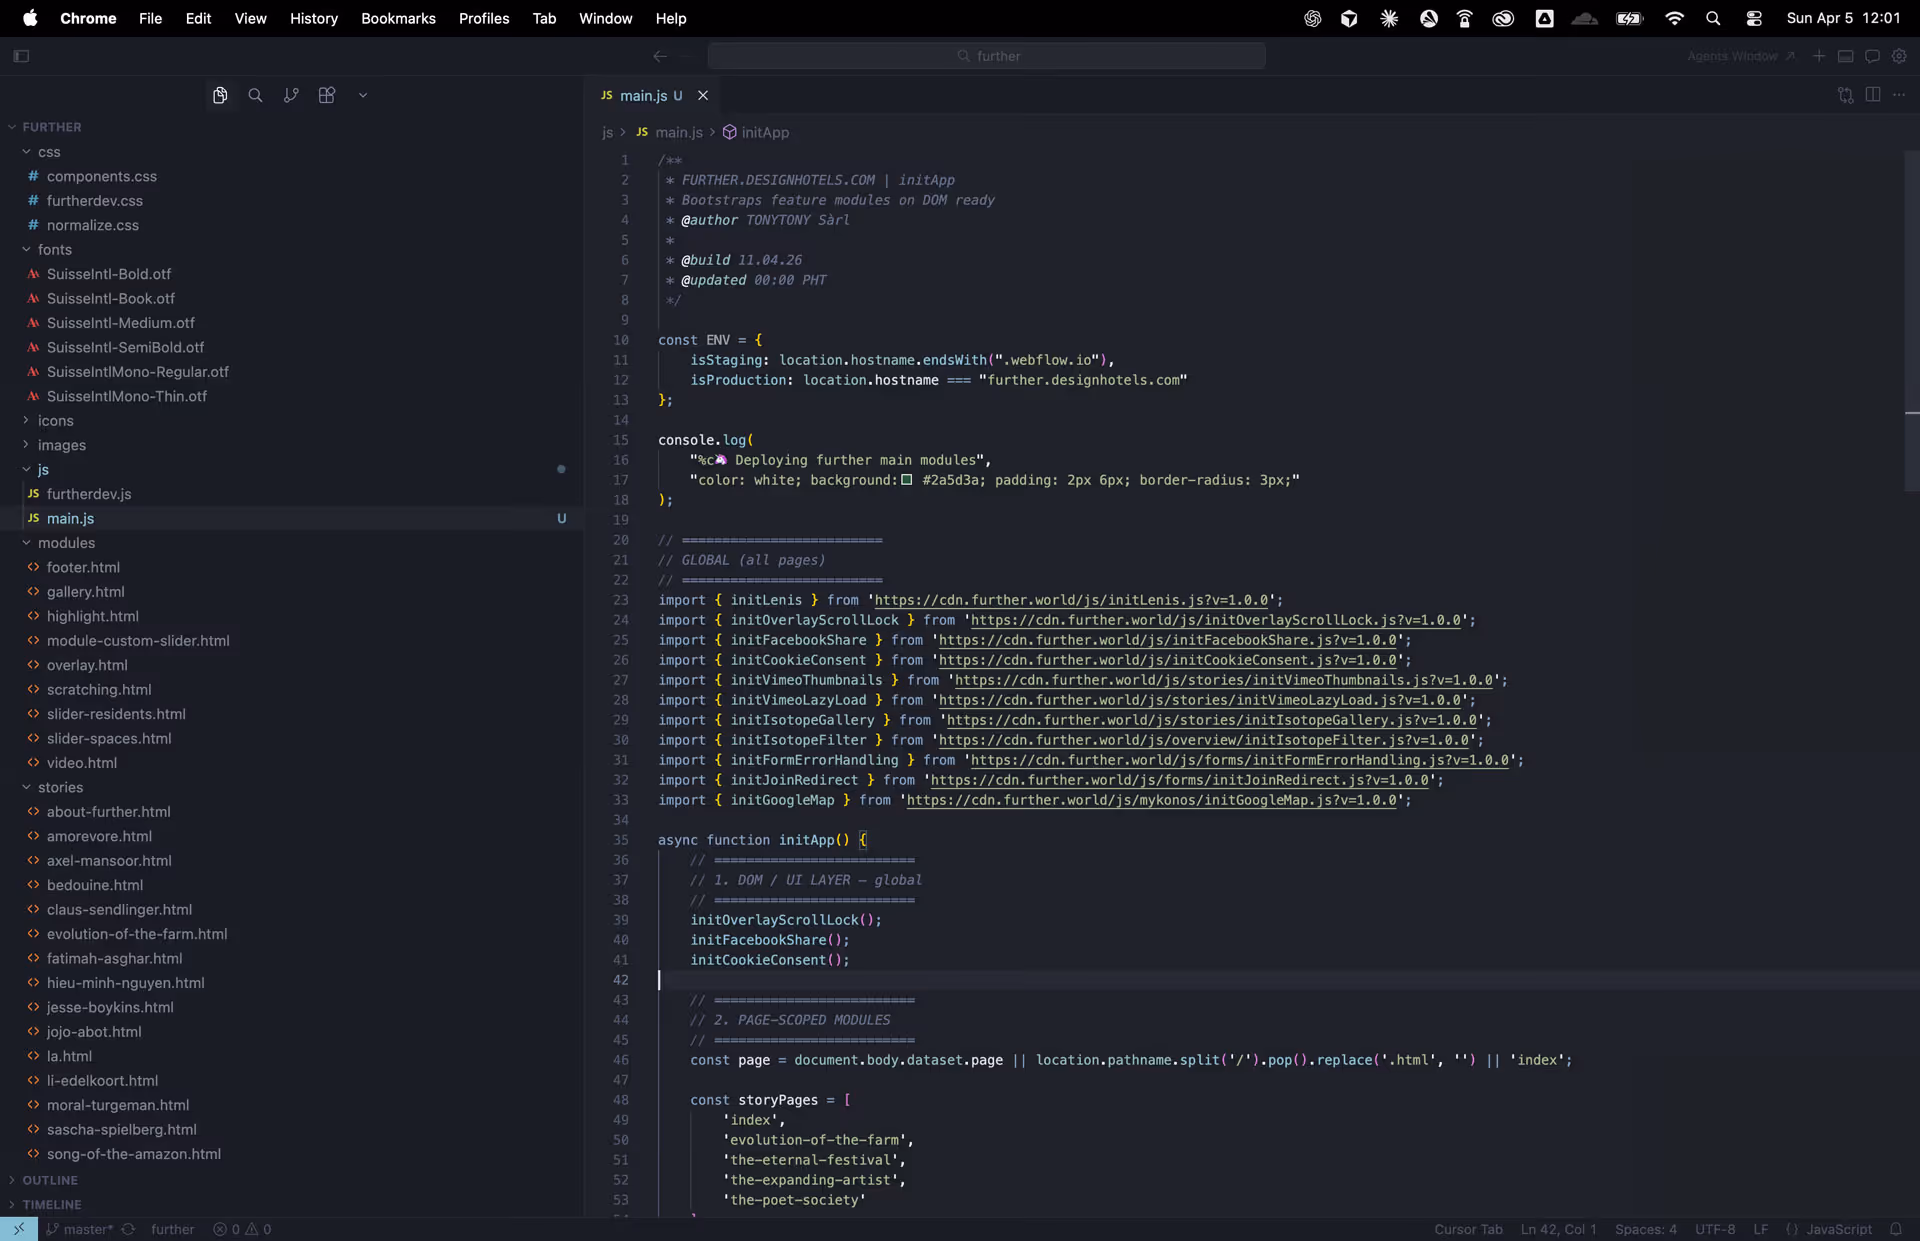Expand the icons folder
Screen dimensions: 1920x1241
55,420
